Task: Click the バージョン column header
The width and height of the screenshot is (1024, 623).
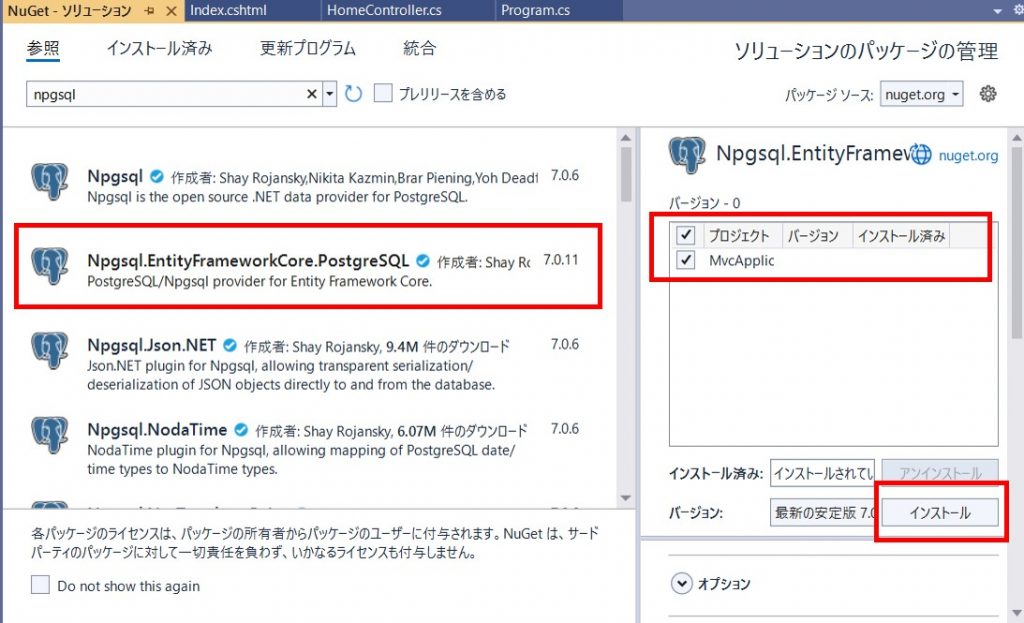Action: pos(813,236)
